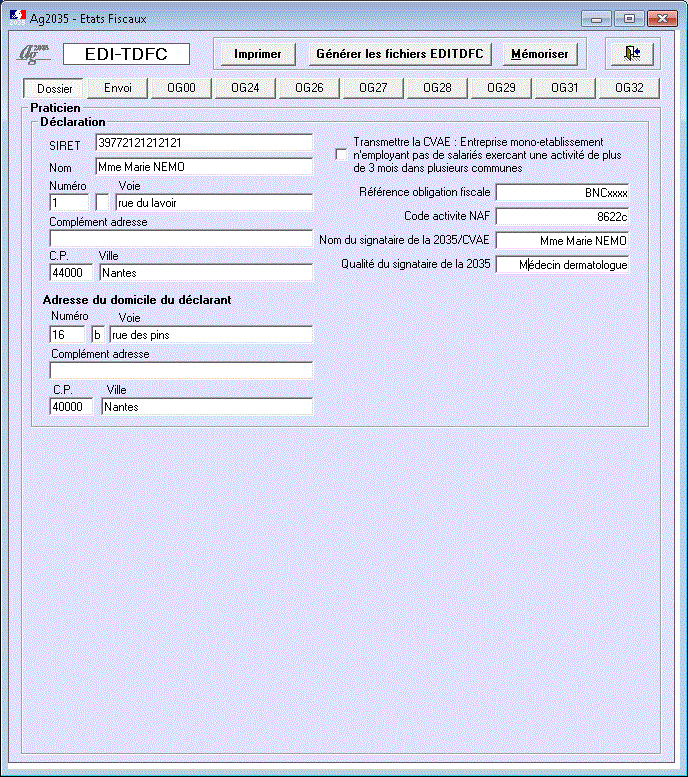688x777 pixels.
Task: Select the Code activité NAF field
Action: click(563, 215)
